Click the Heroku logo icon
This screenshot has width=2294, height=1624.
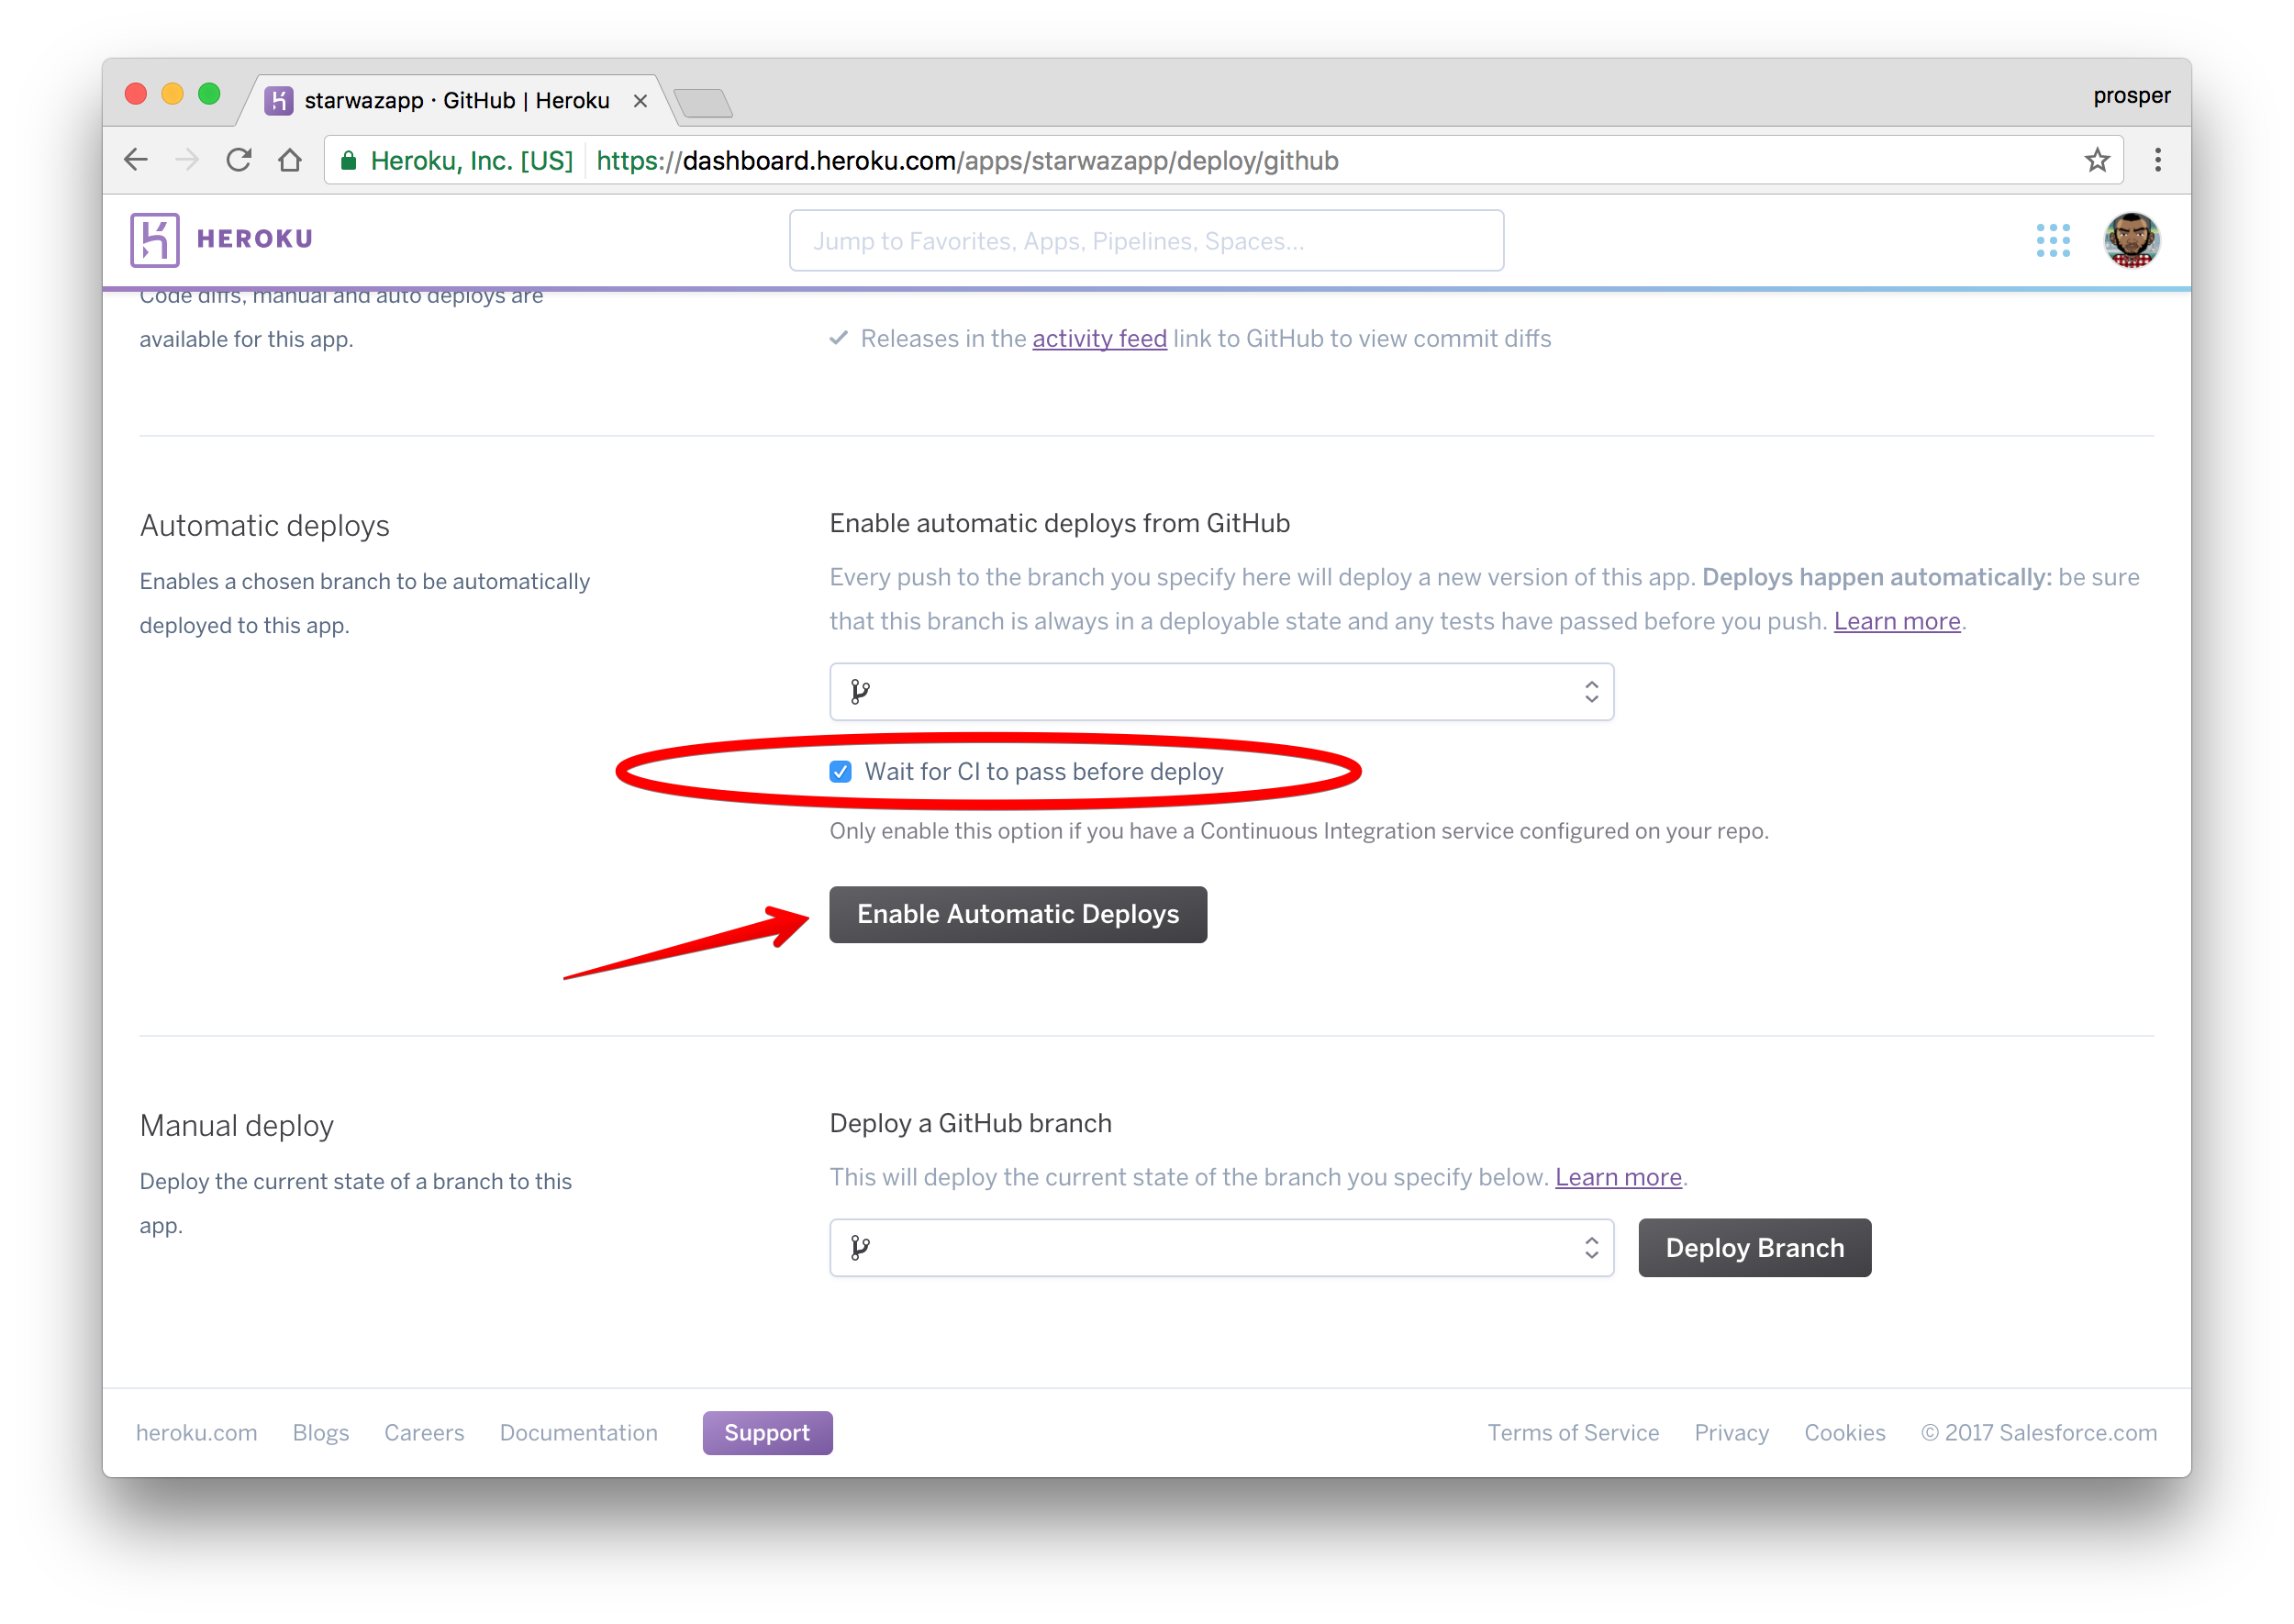tap(155, 240)
